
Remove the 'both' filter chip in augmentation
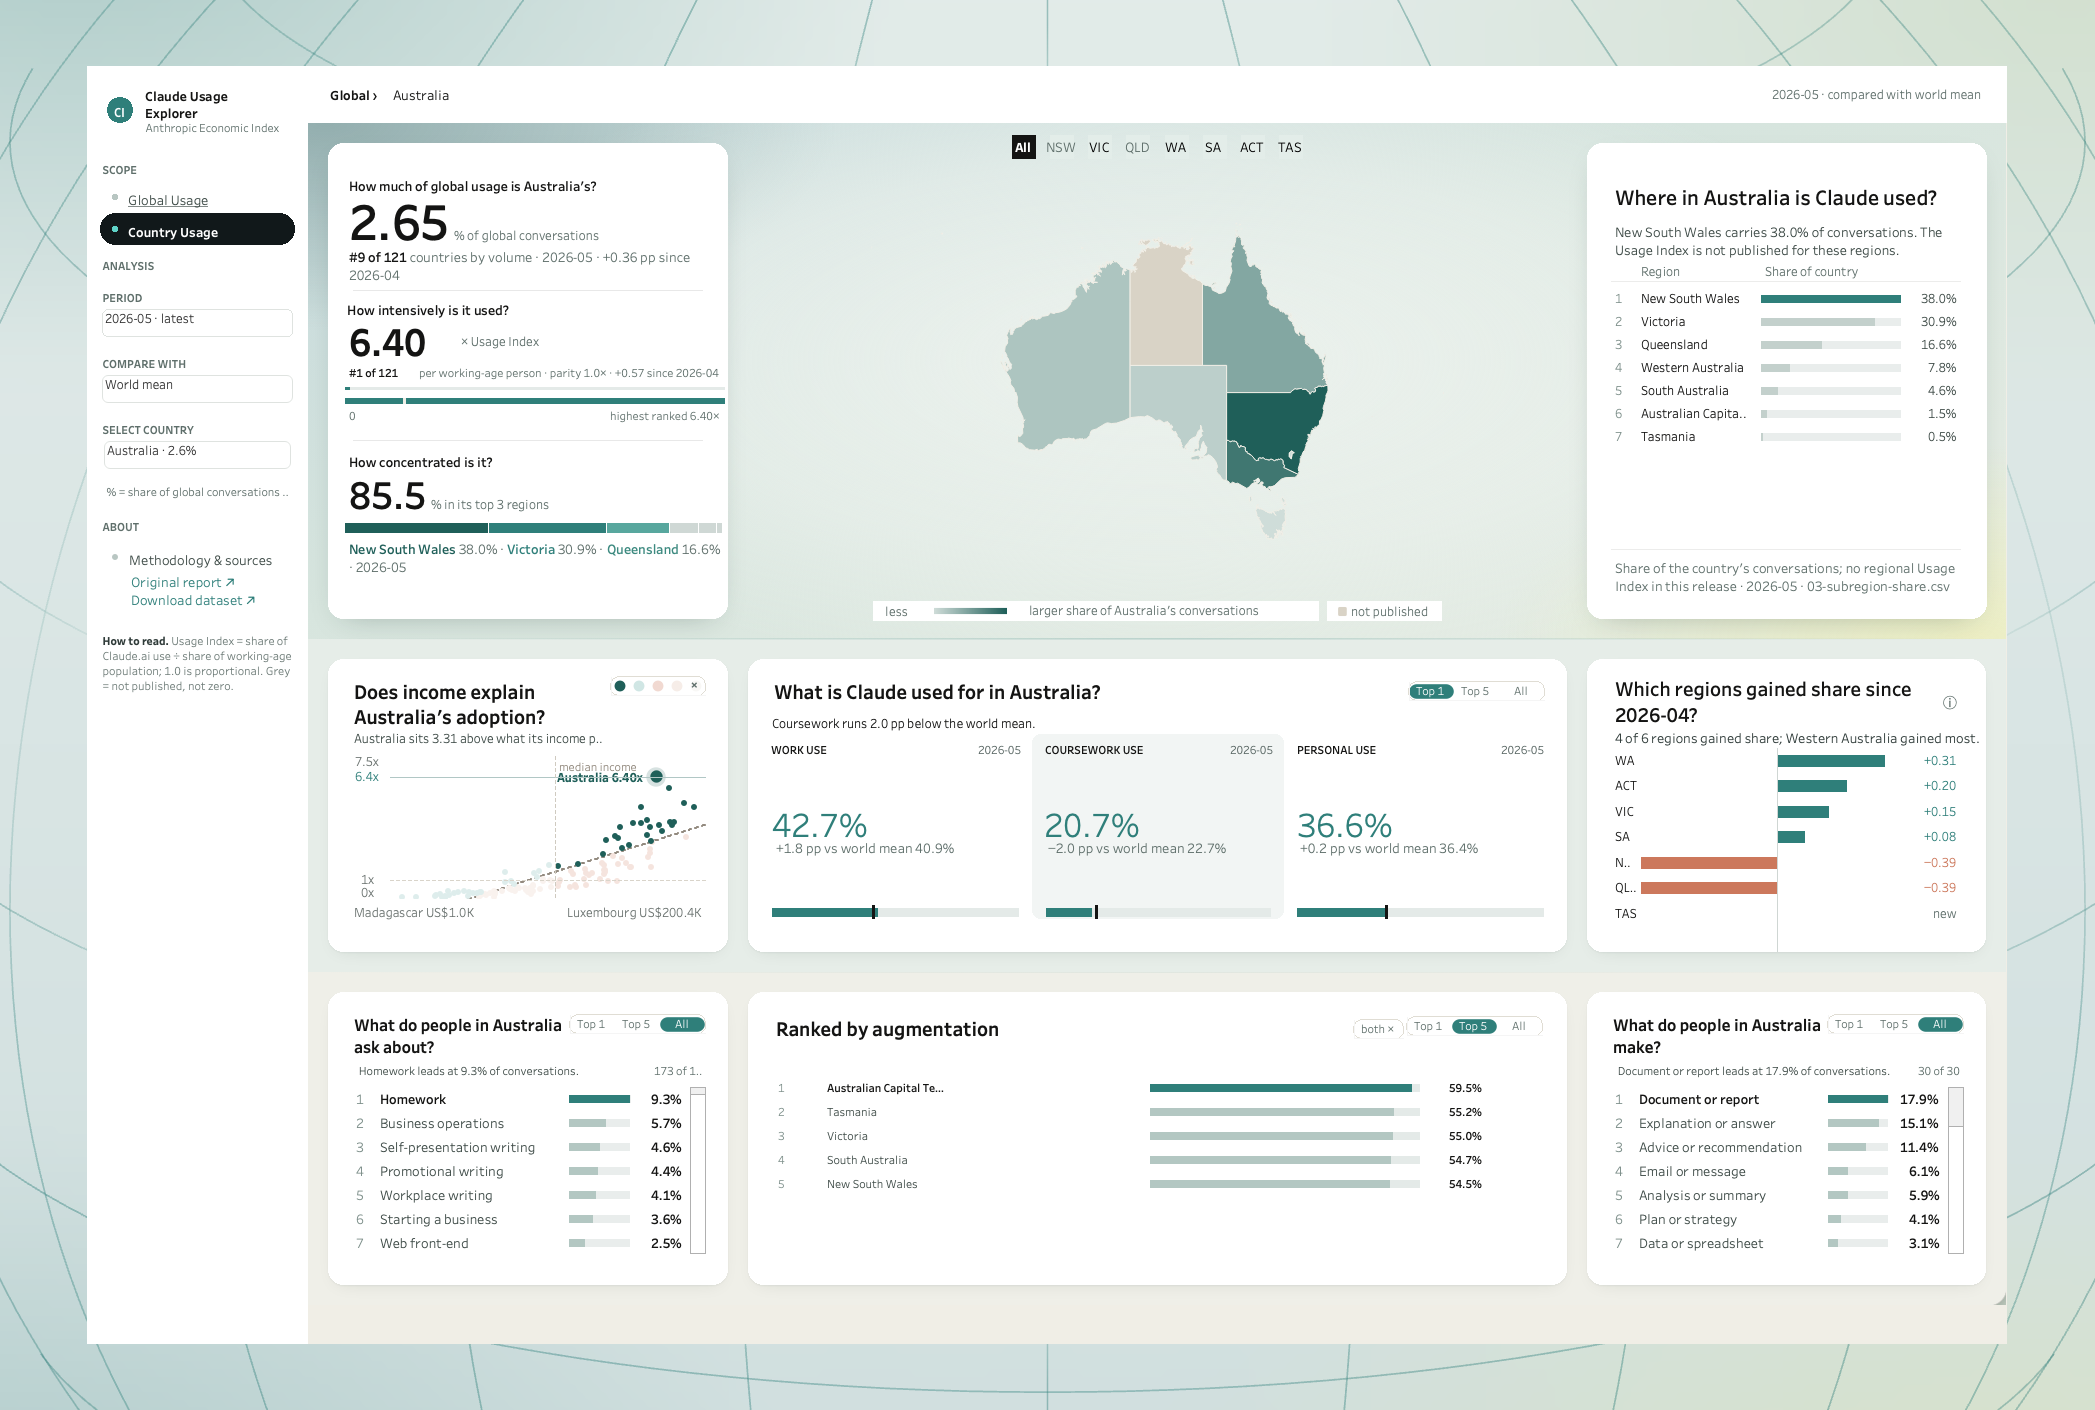(x=1377, y=1028)
